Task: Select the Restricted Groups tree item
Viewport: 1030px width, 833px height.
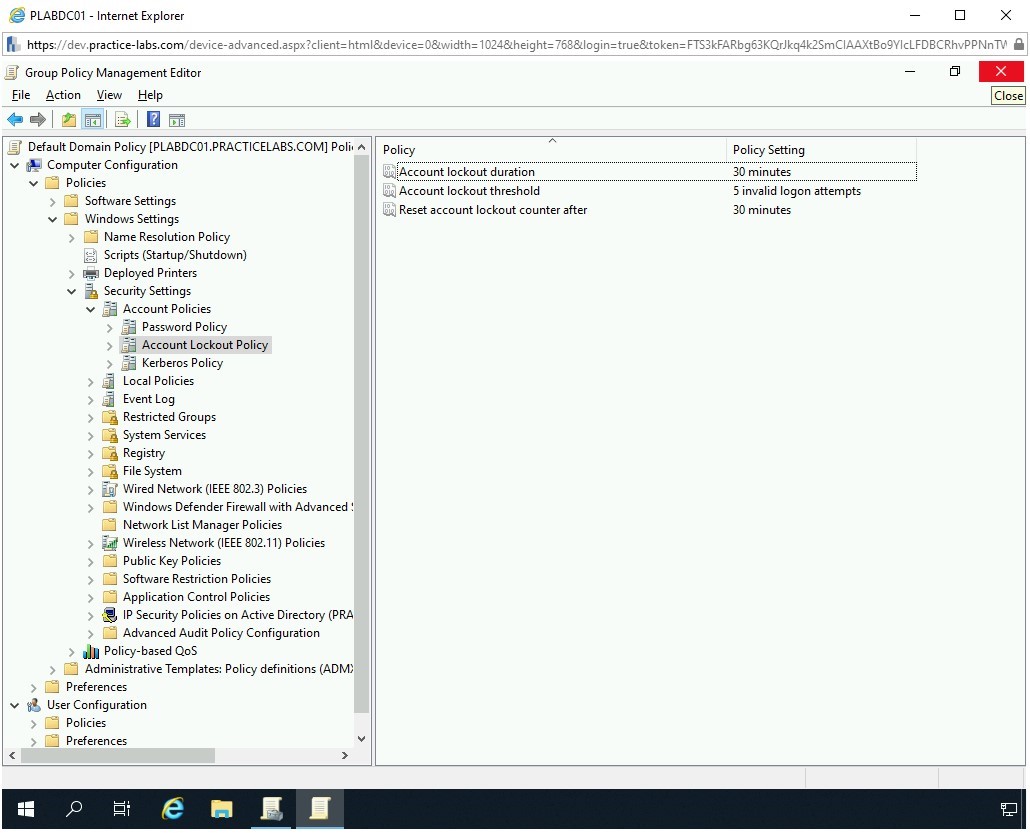Action: tap(169, 417)
